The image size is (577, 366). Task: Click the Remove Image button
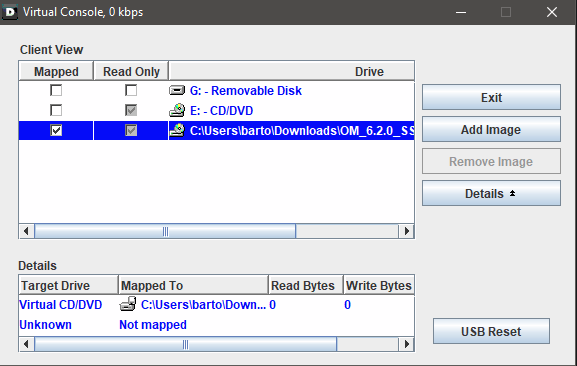point(491,161)
